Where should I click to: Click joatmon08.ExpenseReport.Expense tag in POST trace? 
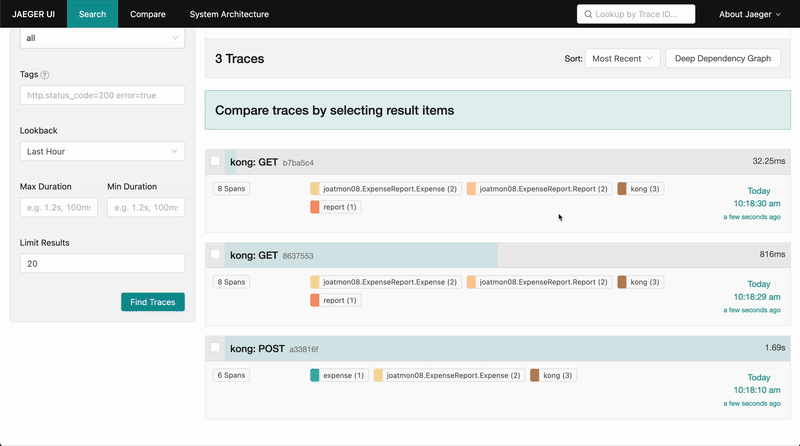[447, 375]
